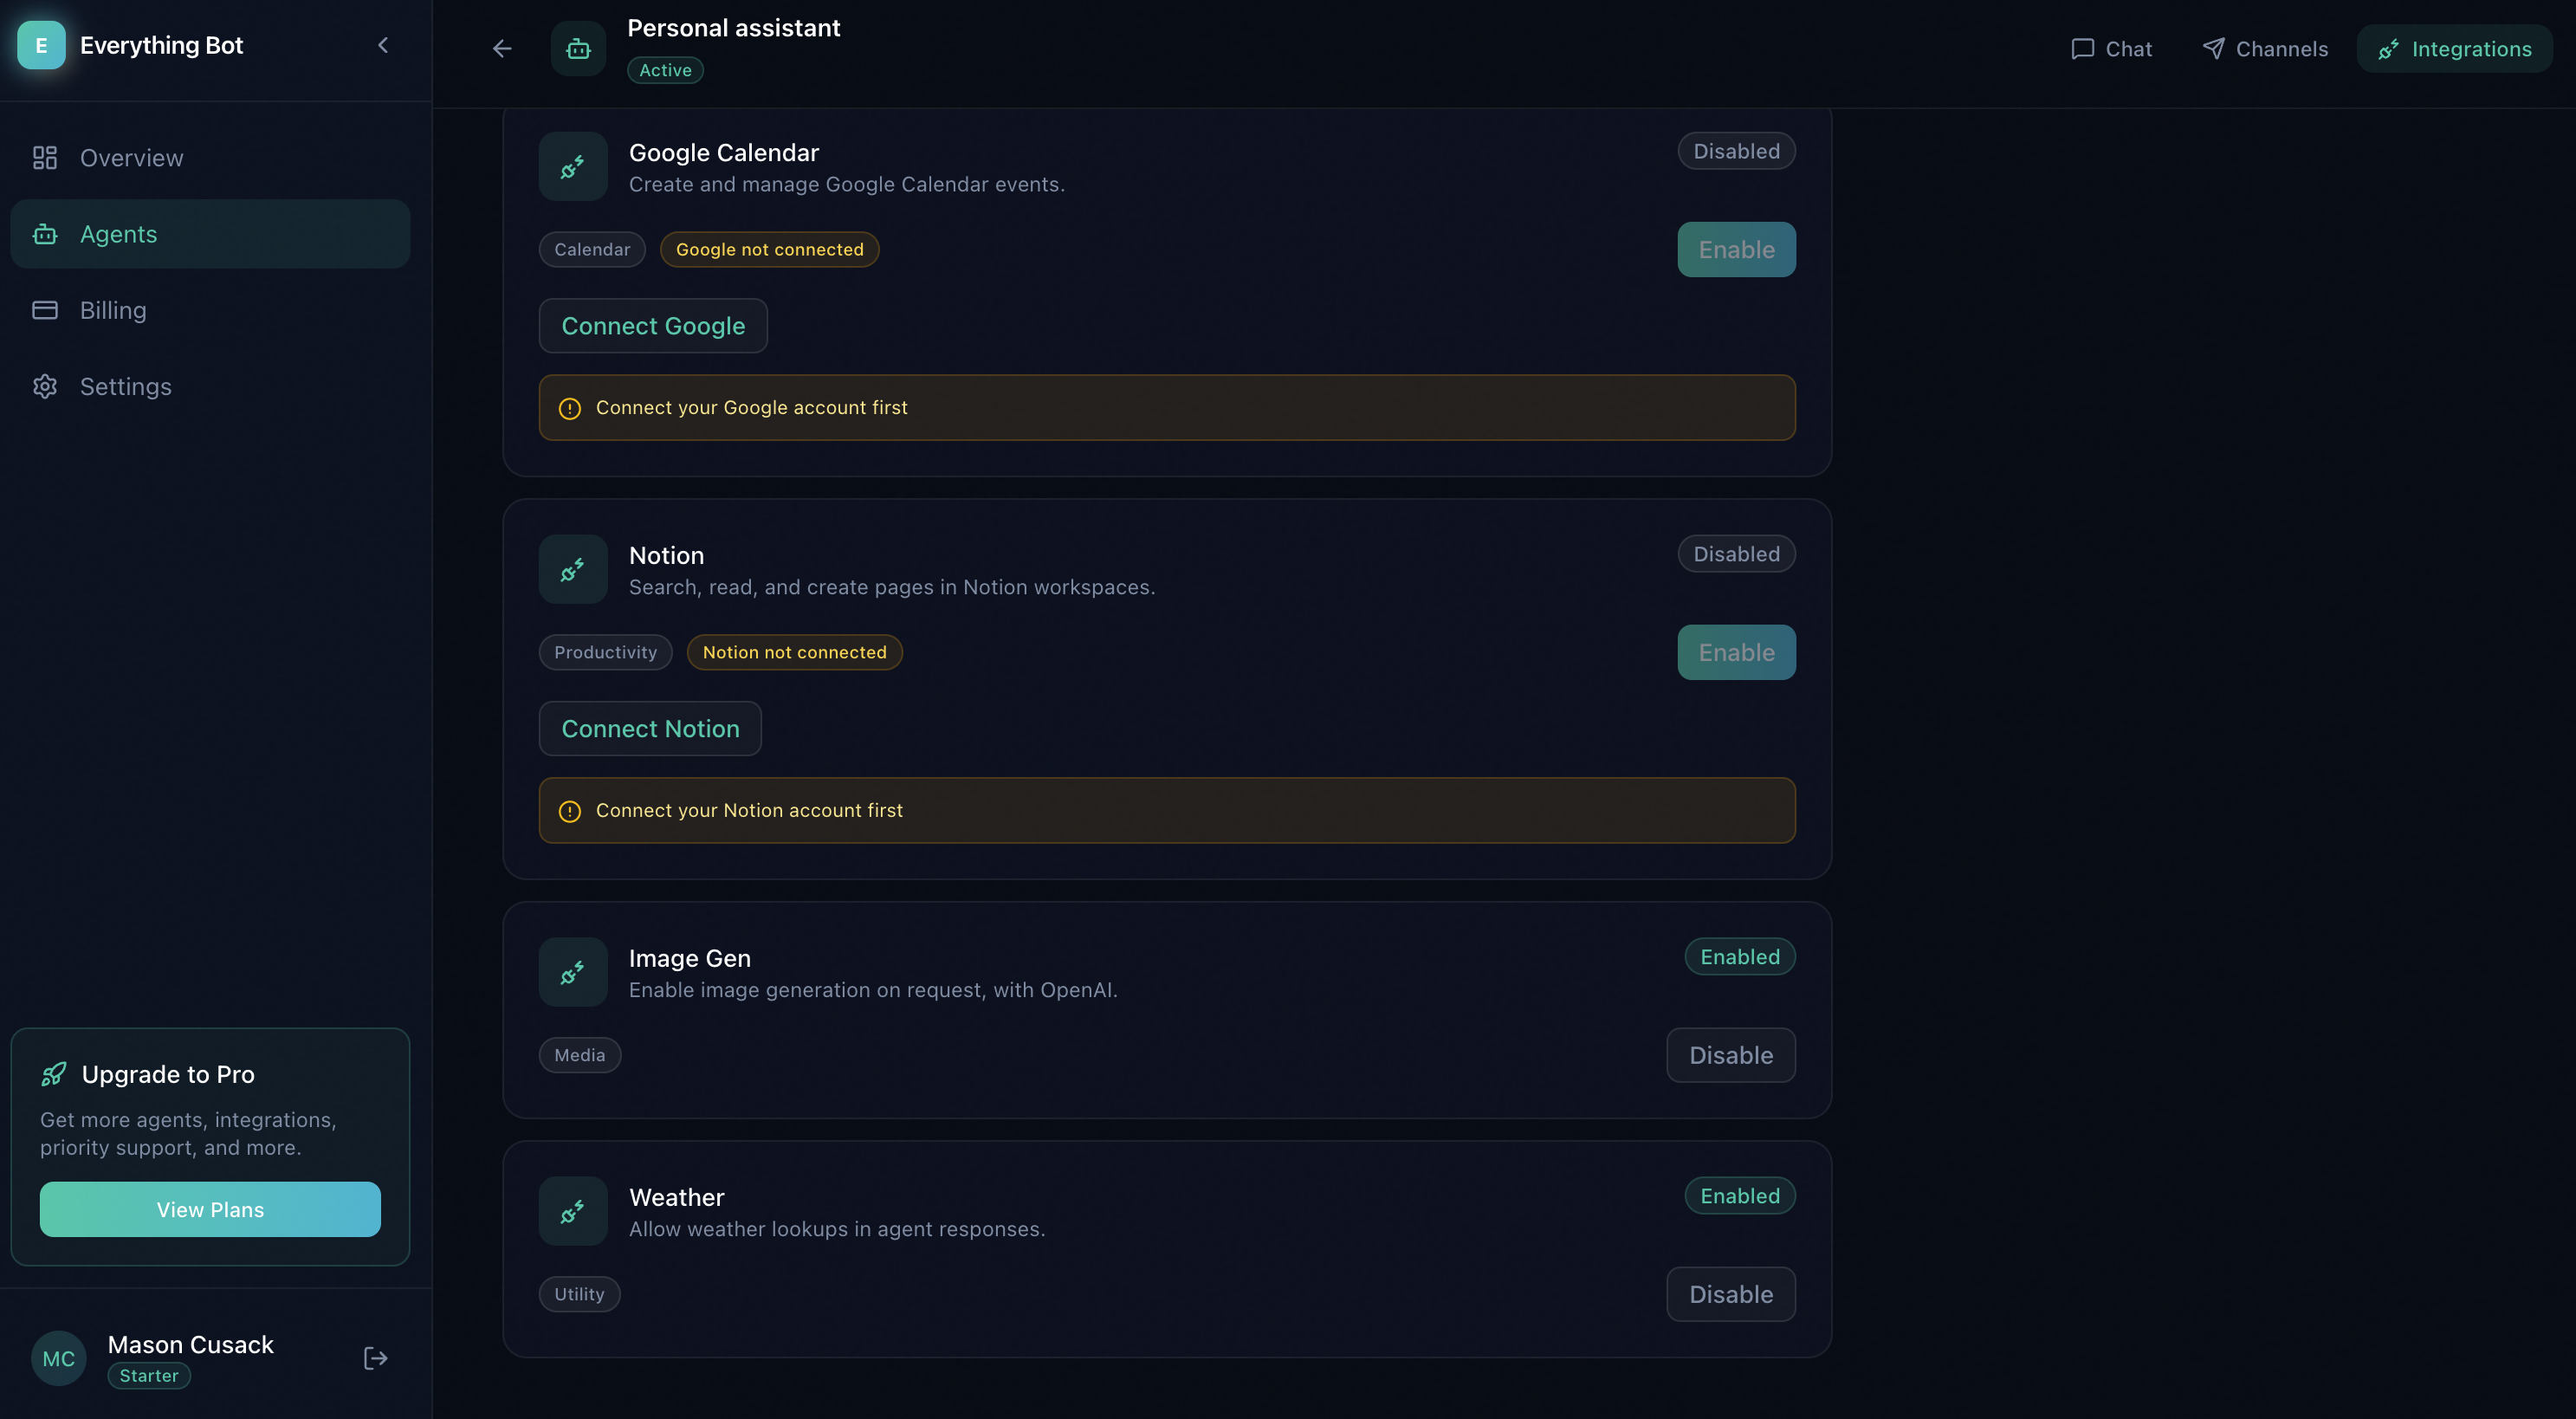Click 'Connect your Google account first' message
Screen dimensions: 2576x1419
coord(751,408)
